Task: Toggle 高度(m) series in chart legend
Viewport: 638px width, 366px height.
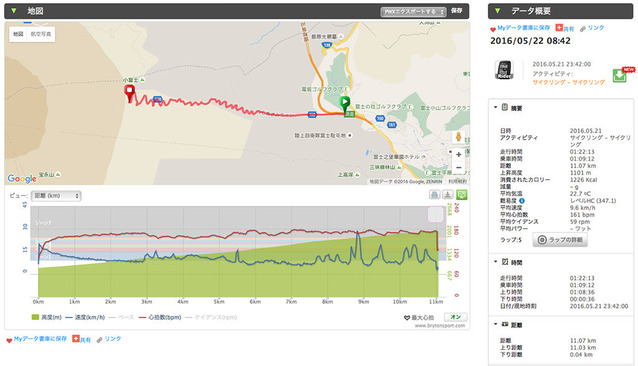Action: click(x=46, y=317)
